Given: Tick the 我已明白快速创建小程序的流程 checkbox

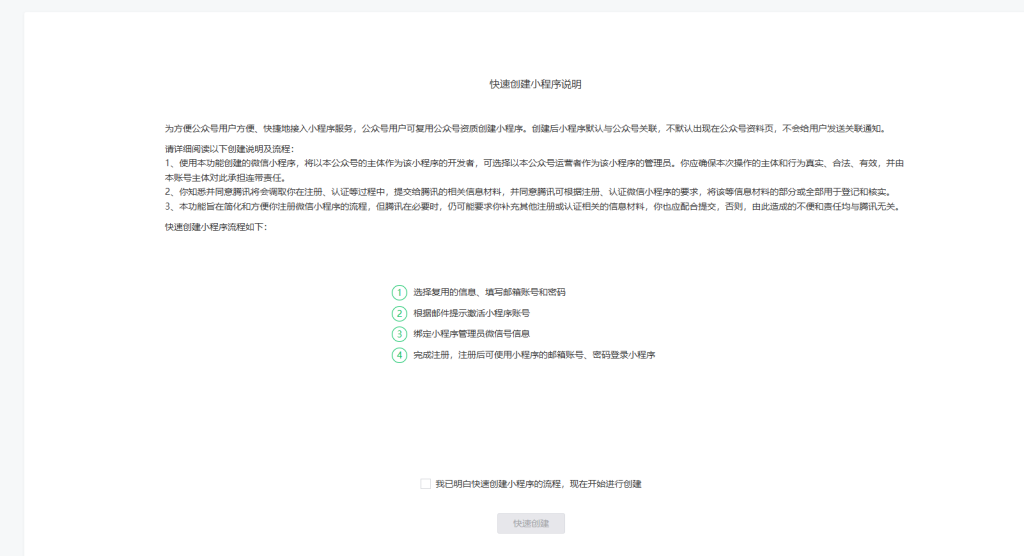Looking at the screenshot, I should pyautogui.click(x=426, y=484).
